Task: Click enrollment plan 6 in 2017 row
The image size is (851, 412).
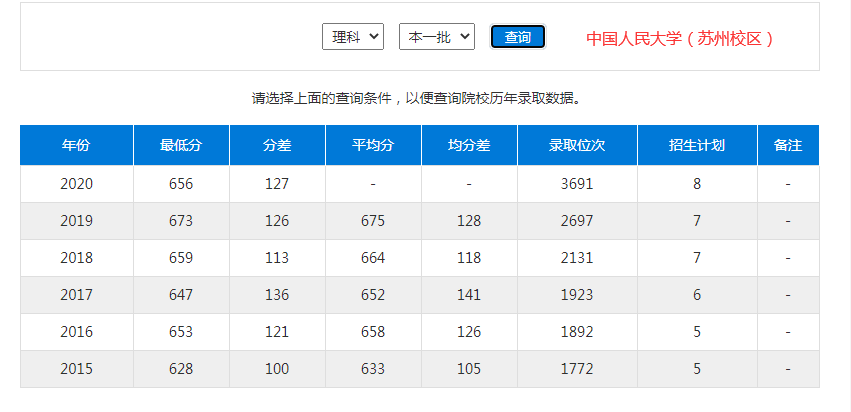Action: pos(697,295)
